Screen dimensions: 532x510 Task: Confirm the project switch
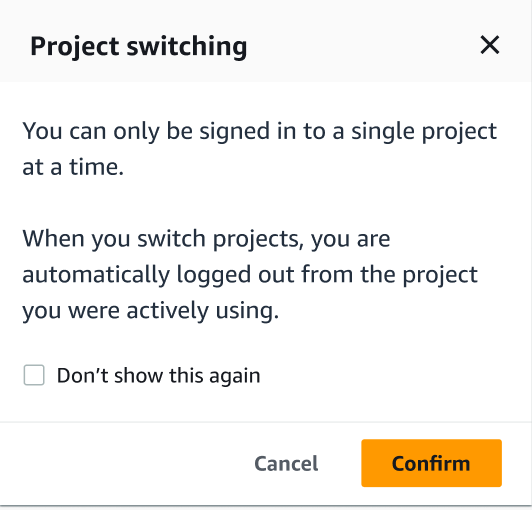coord(431,463)
